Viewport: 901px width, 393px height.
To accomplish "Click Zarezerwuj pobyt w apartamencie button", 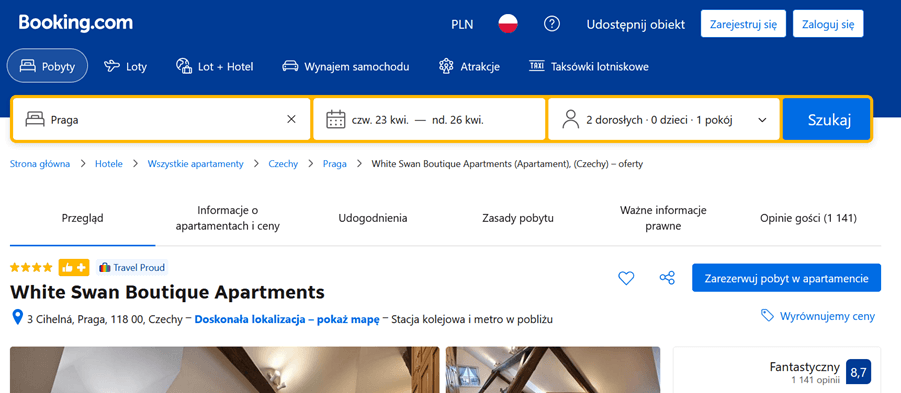I will [x=786, y=278].
